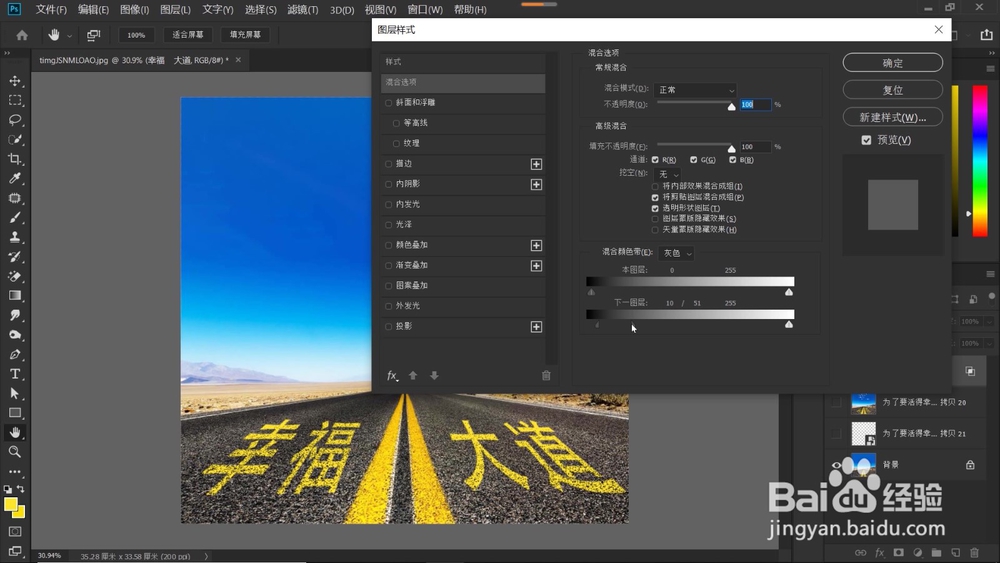
Task: Open the Image menu
Action: coord(135,10)
